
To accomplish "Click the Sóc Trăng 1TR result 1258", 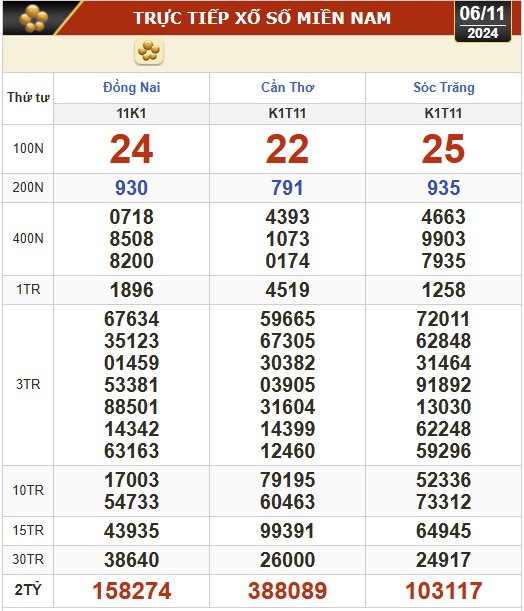I will click(444, 290).
